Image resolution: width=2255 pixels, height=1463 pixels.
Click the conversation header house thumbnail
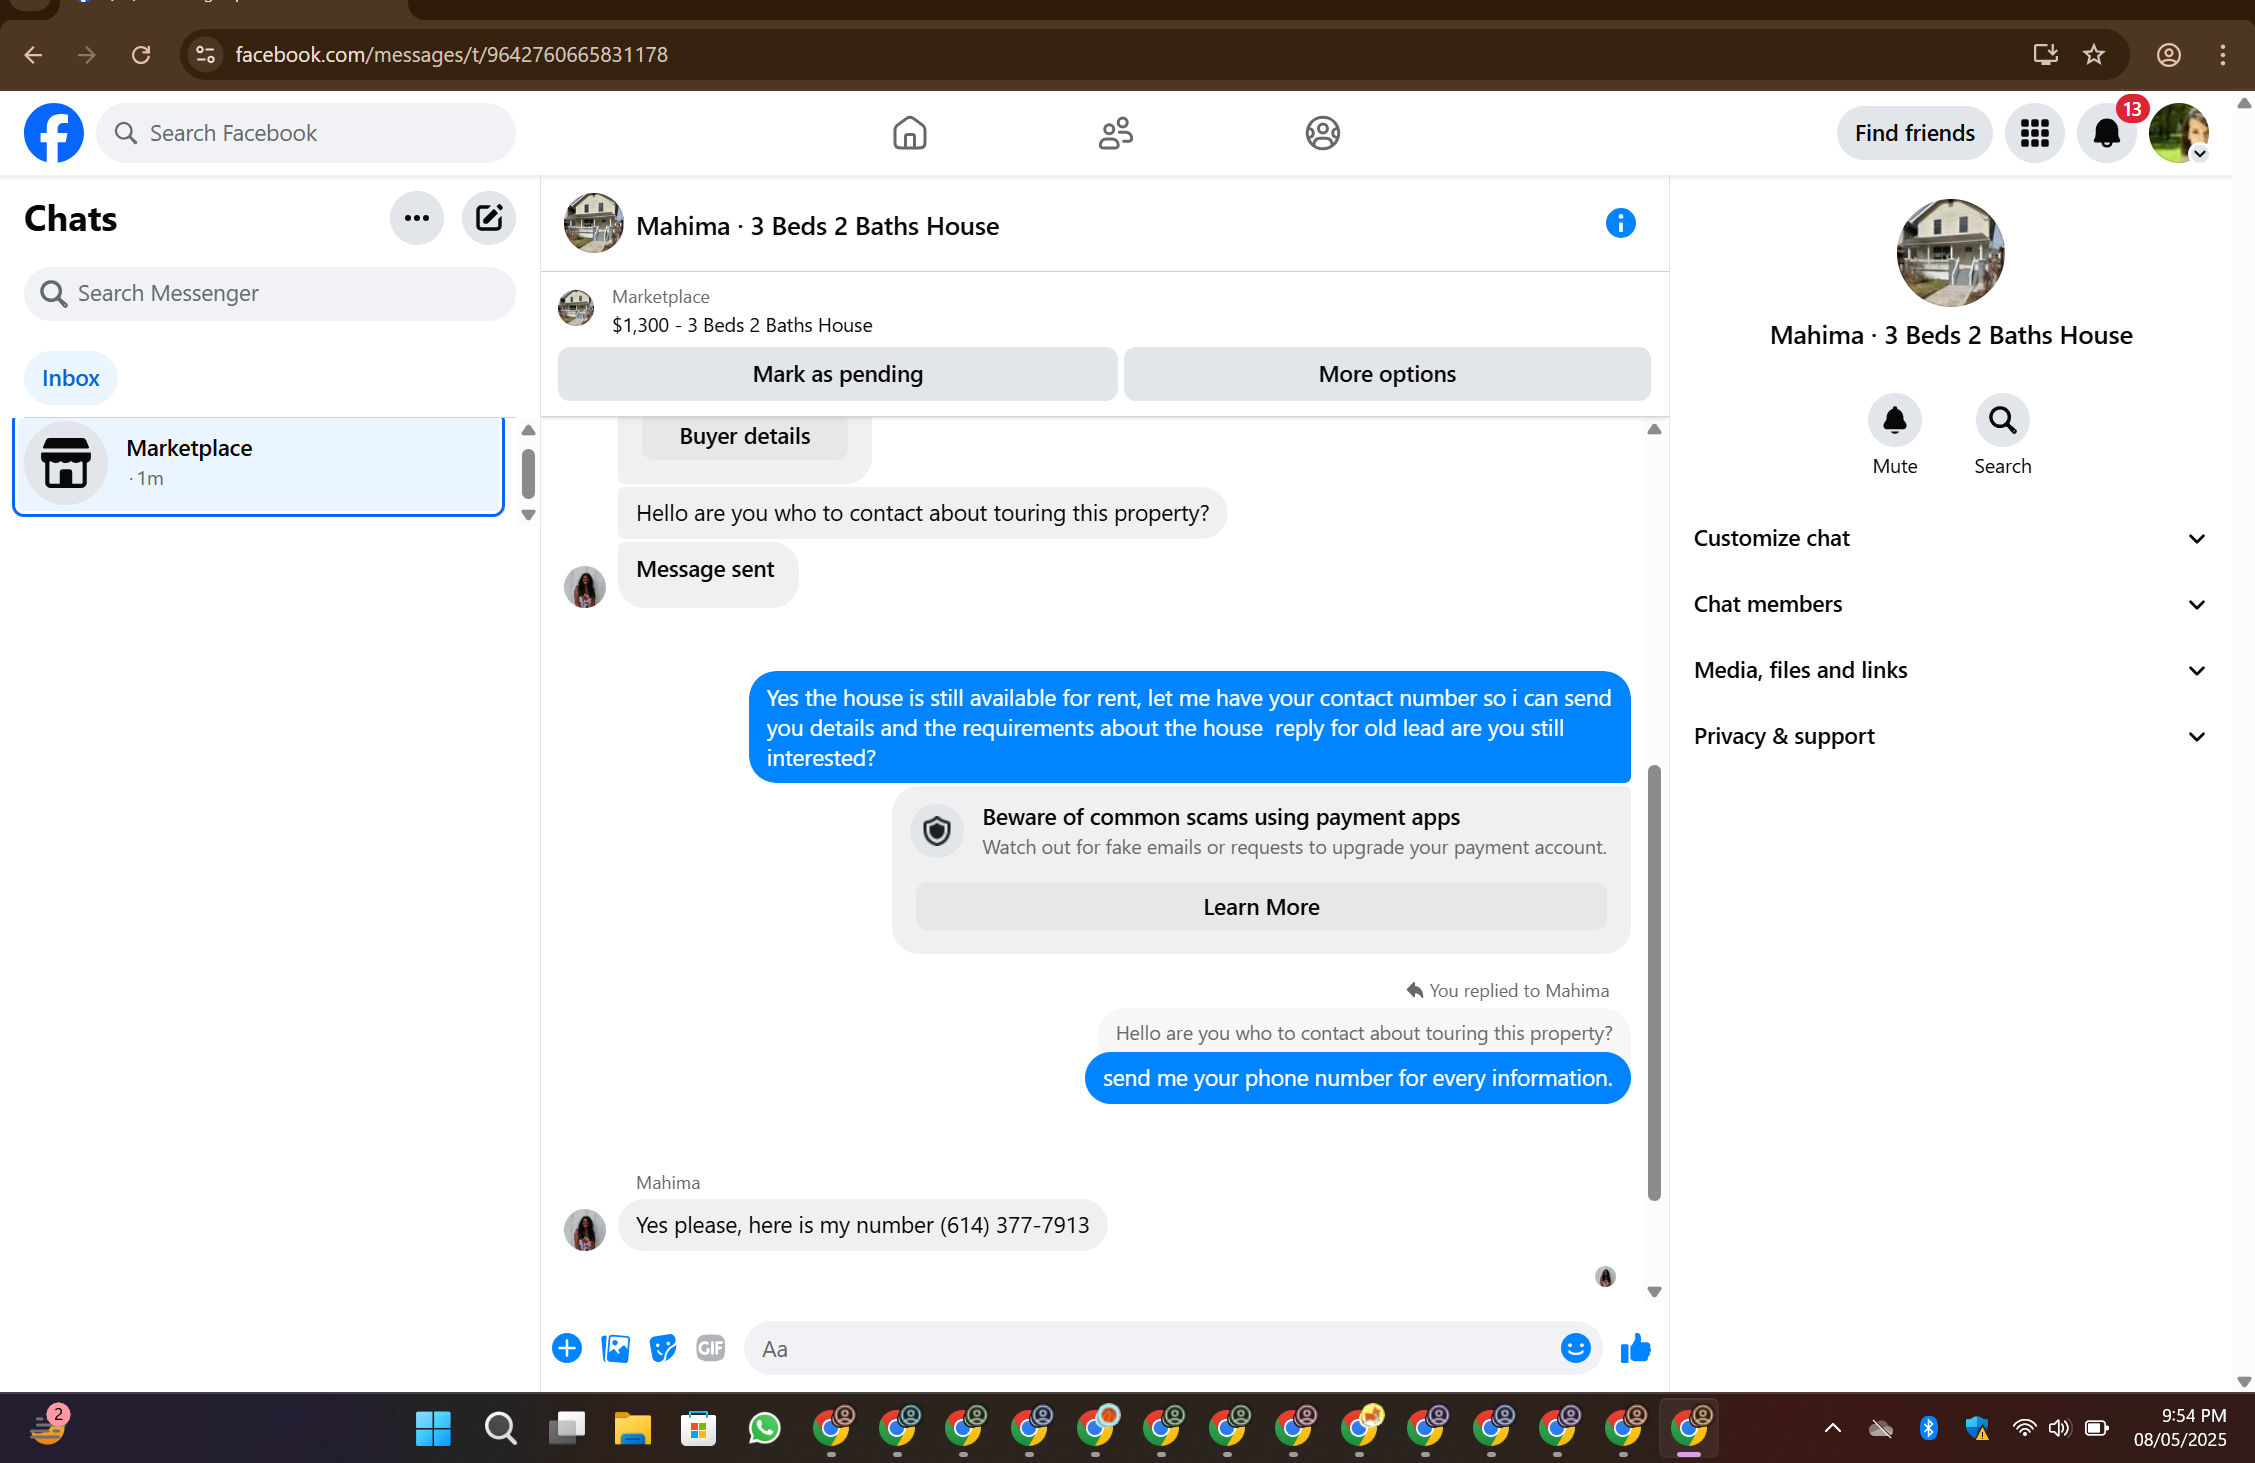594,223
